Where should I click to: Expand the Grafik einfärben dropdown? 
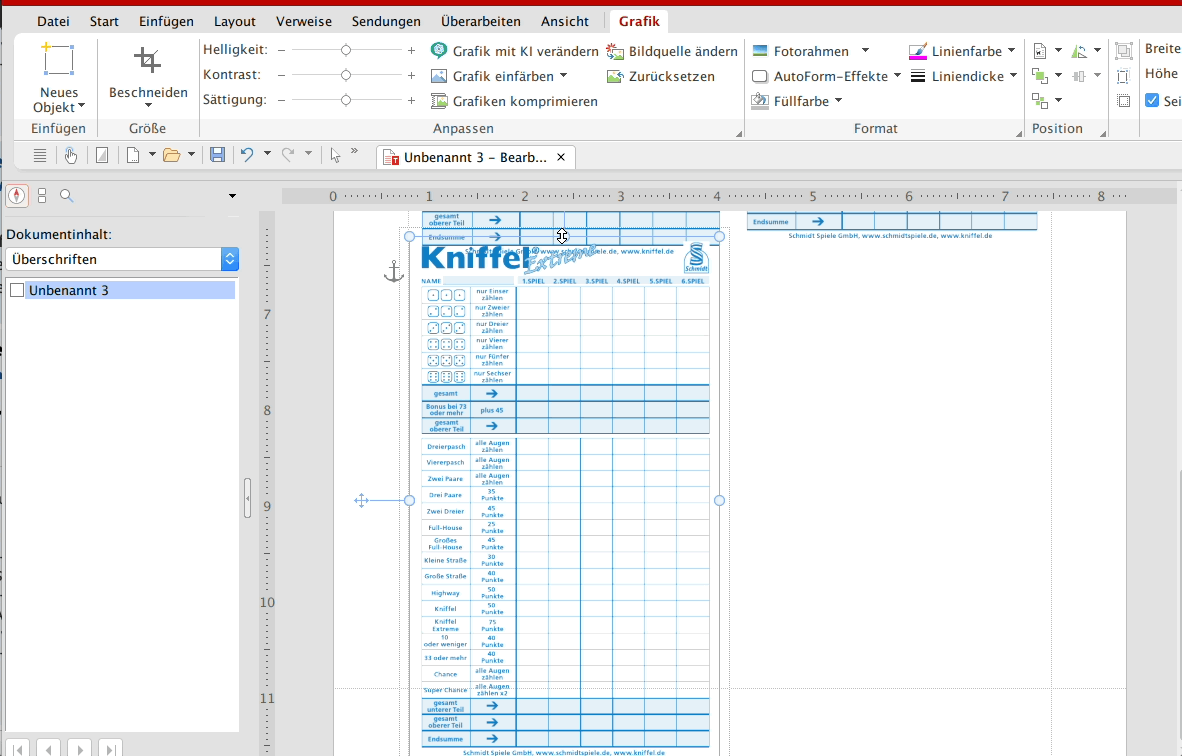point(563,76)
